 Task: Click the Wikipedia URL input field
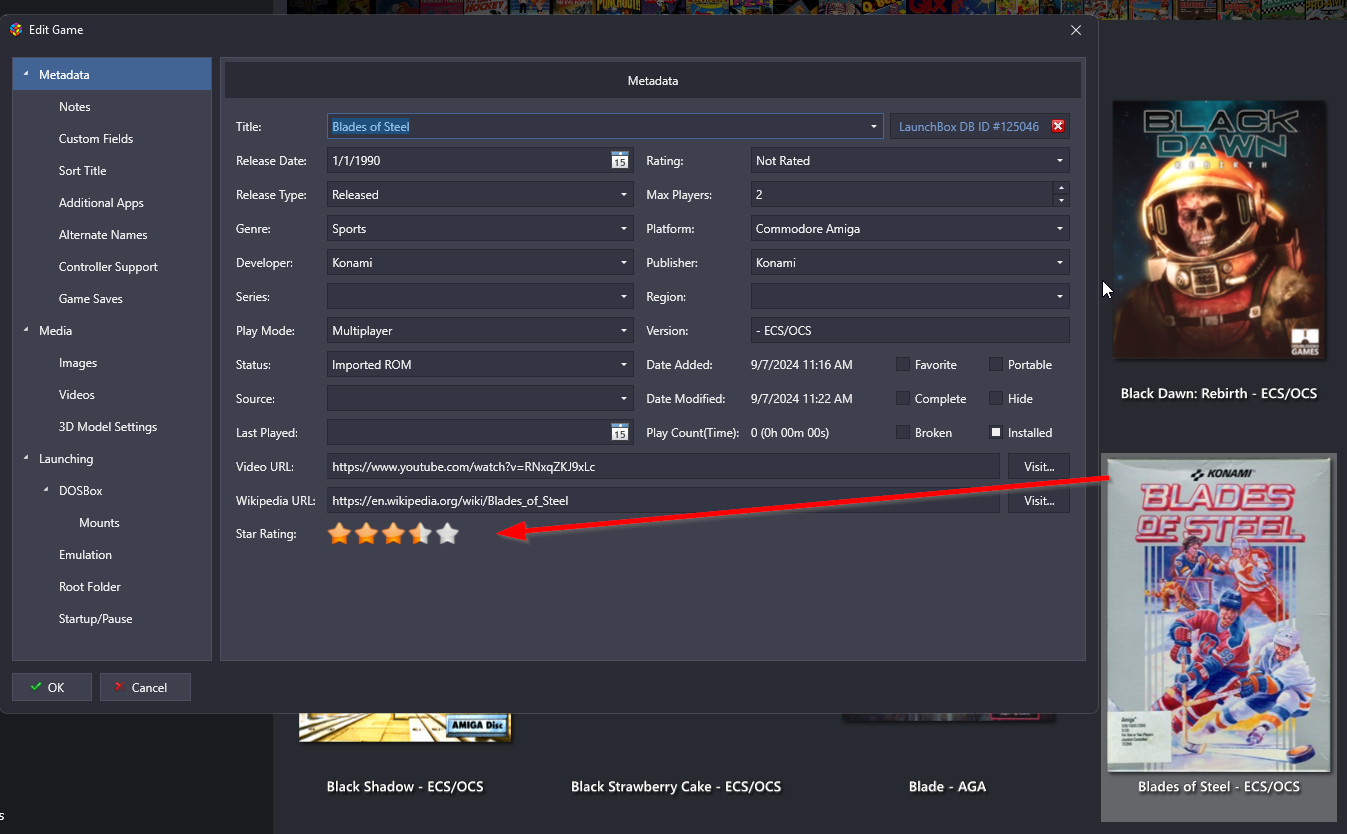[x=663, y=500]
